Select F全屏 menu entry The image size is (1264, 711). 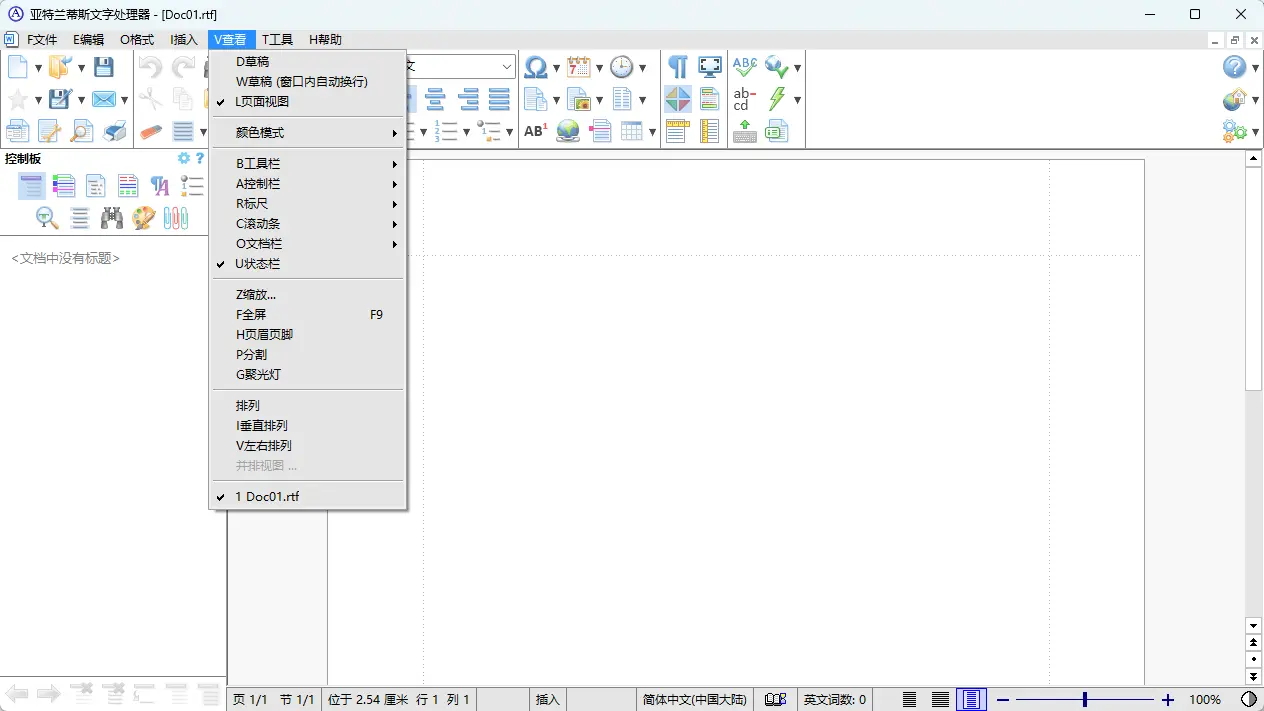tap(307, 315)
